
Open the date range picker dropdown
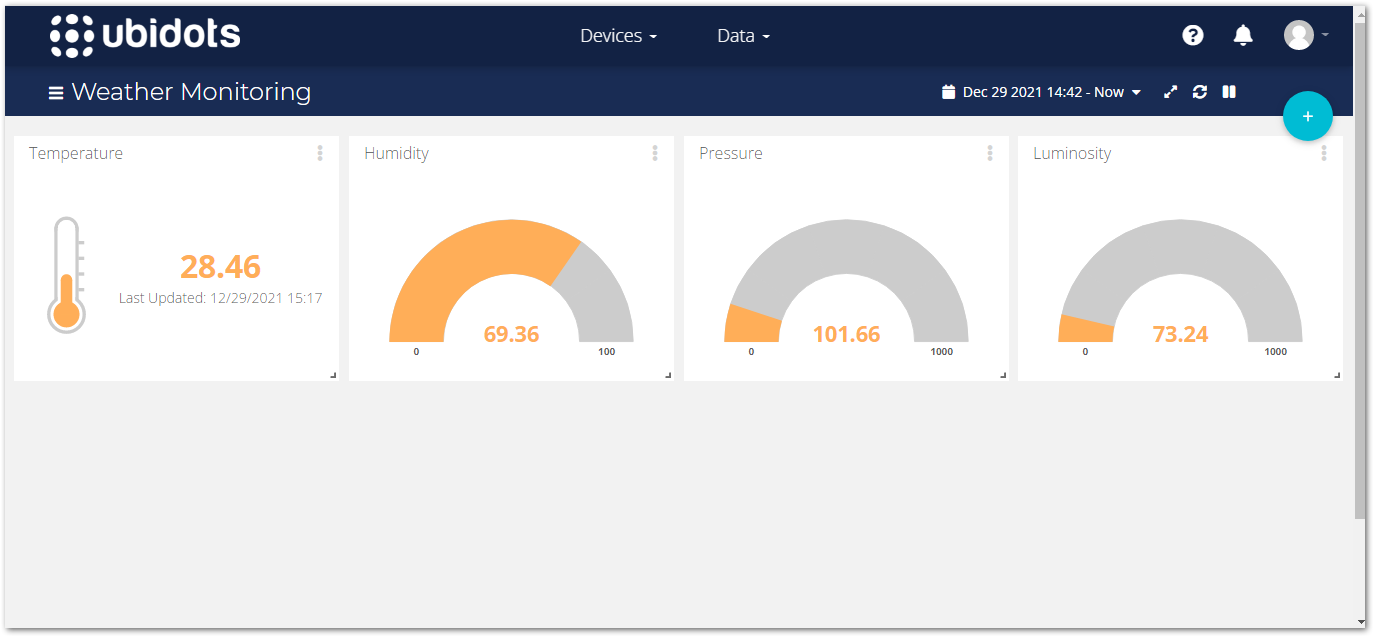tap(1042, 92)
